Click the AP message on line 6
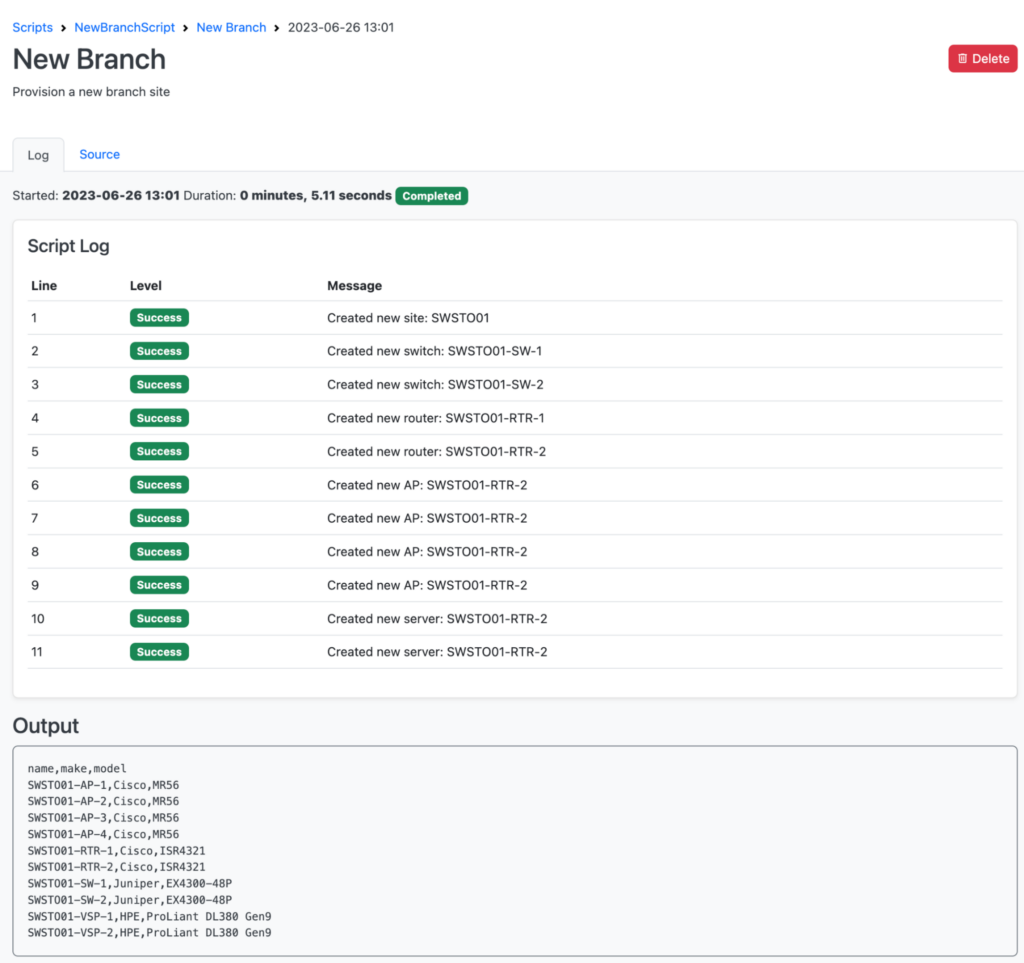Image resolution: width=1024 pixels, height=963 pixels. click(427, 485)
